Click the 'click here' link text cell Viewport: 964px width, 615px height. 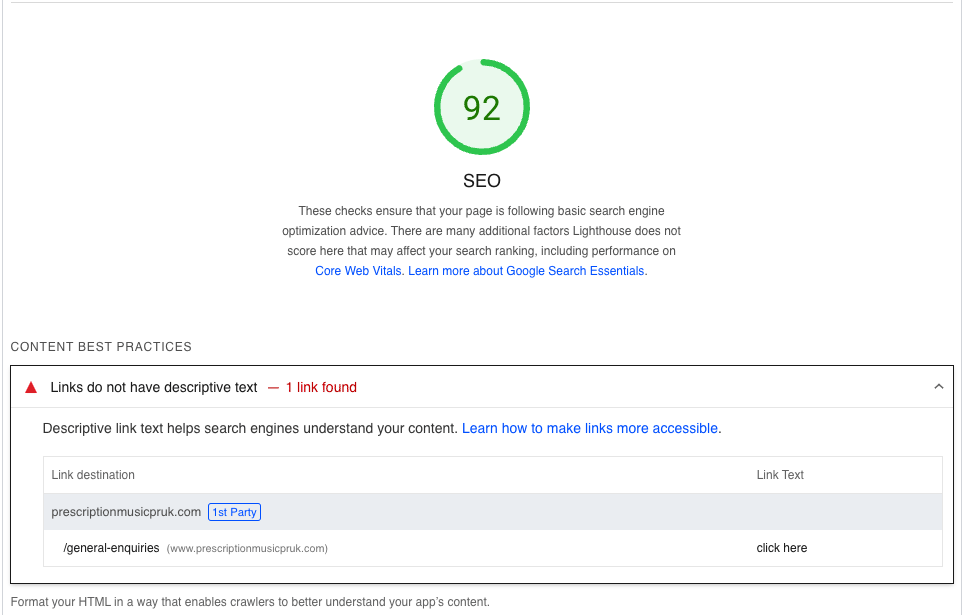click(781, 548)
